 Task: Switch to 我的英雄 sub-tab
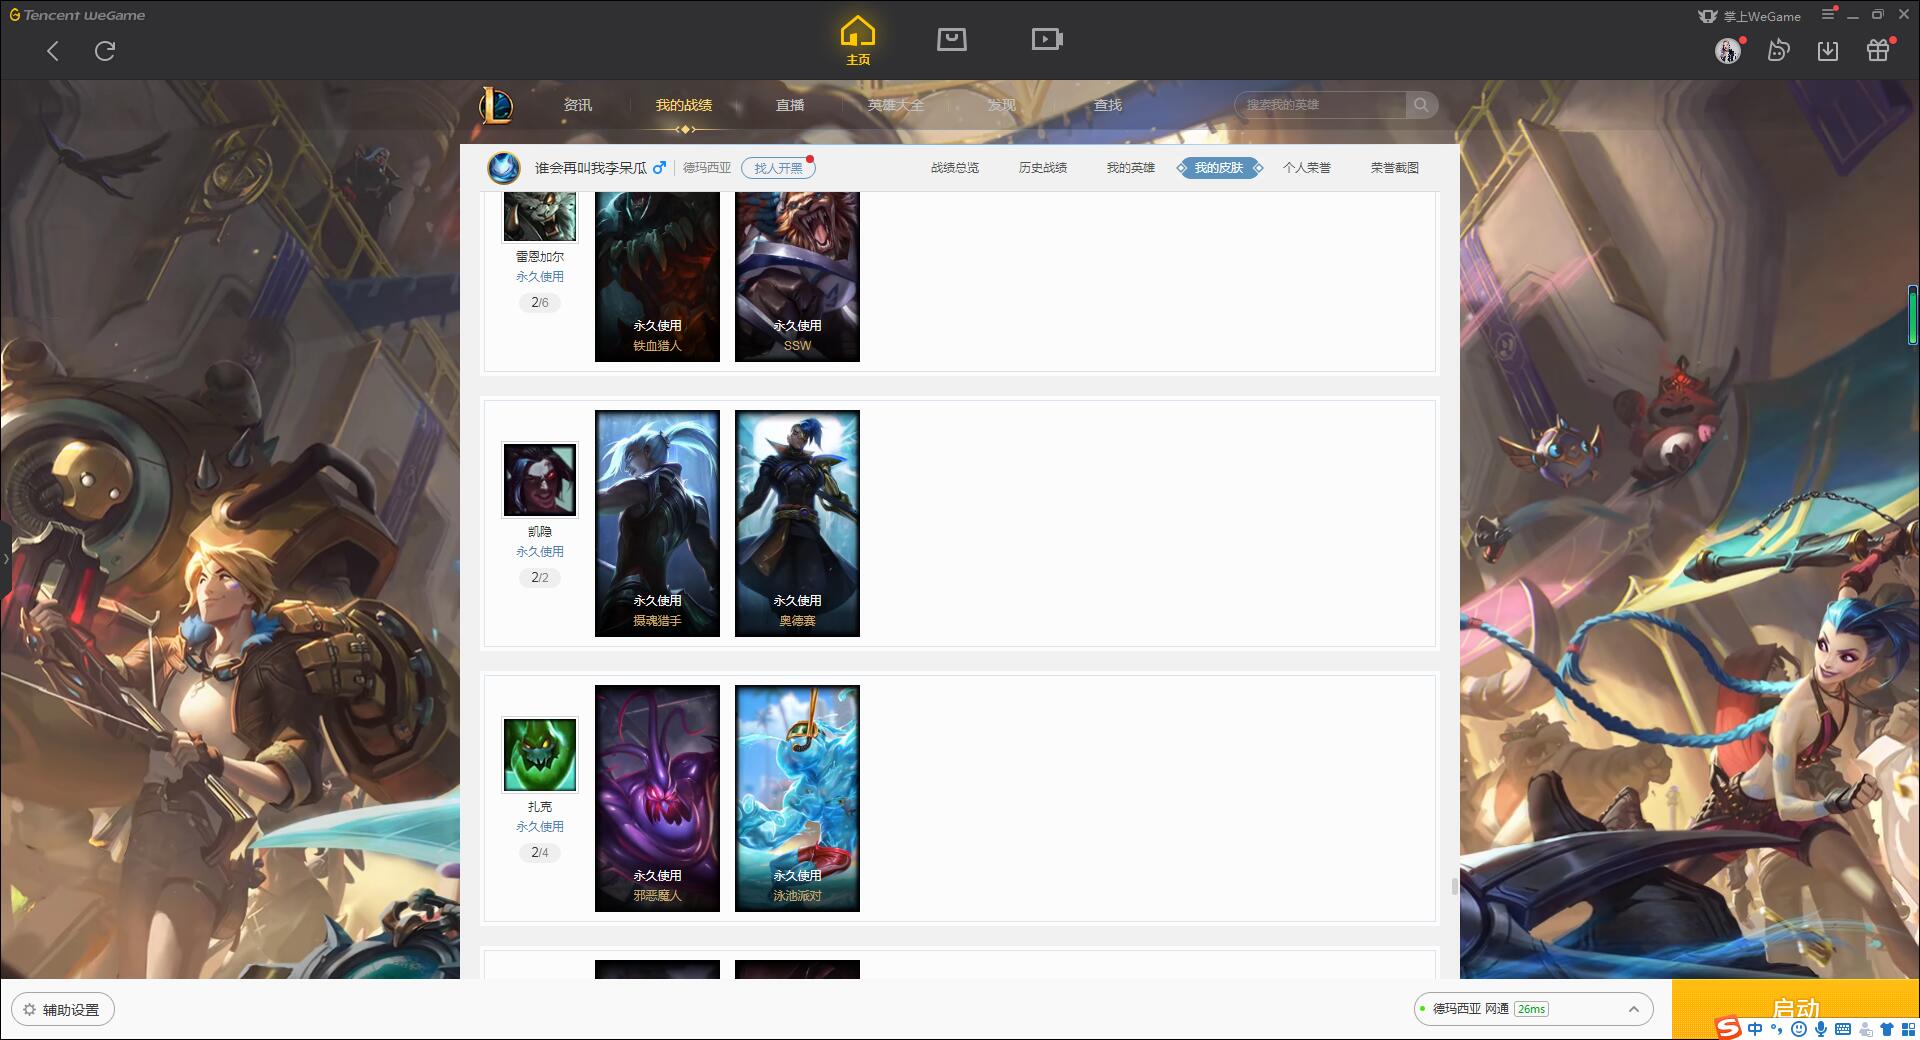point(1131,168)
